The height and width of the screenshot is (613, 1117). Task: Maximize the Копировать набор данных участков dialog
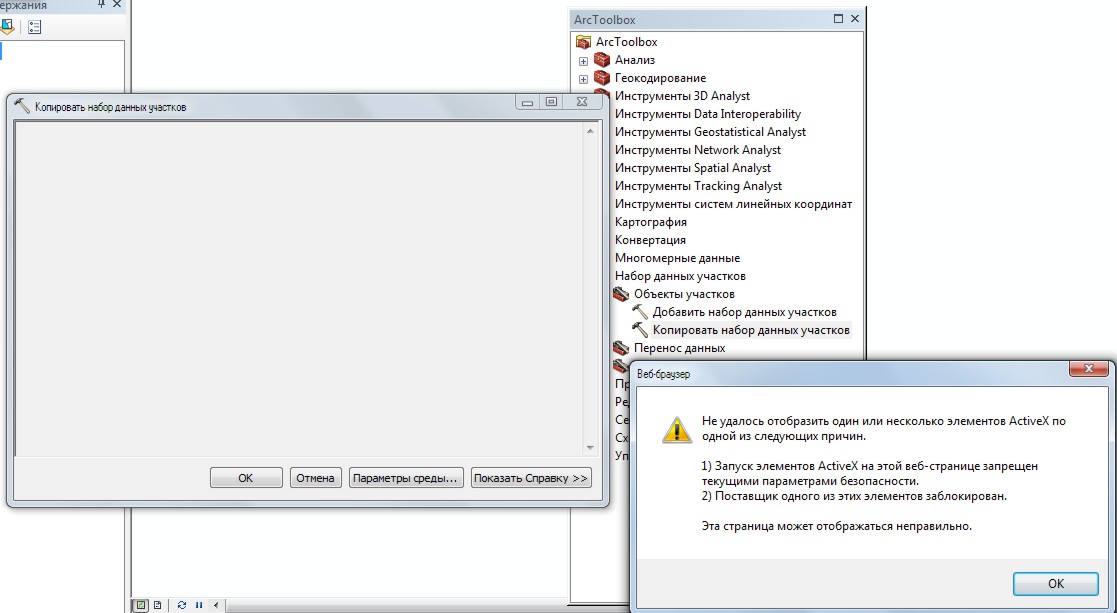pos(551,103)
